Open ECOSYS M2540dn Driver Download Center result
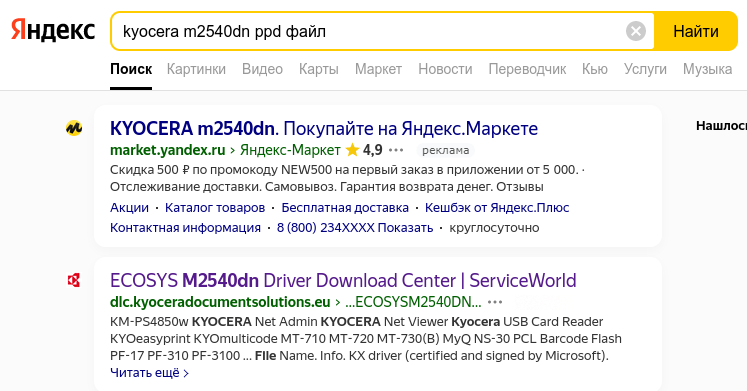This screenshot has height=391, width=747. click(343, 281)
